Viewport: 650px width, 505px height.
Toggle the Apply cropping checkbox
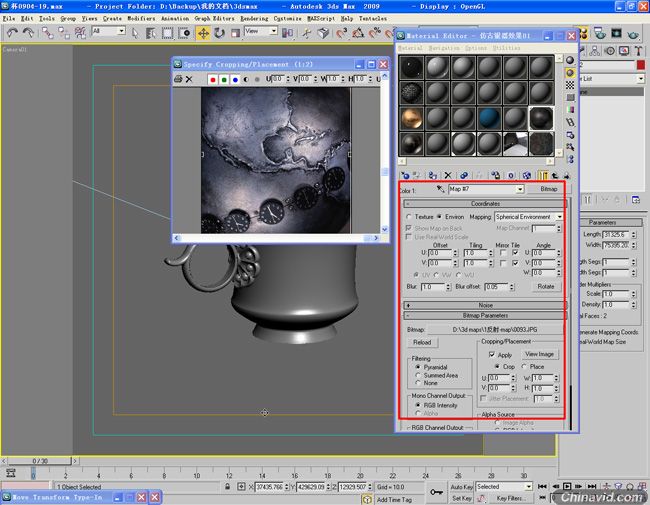492,354
